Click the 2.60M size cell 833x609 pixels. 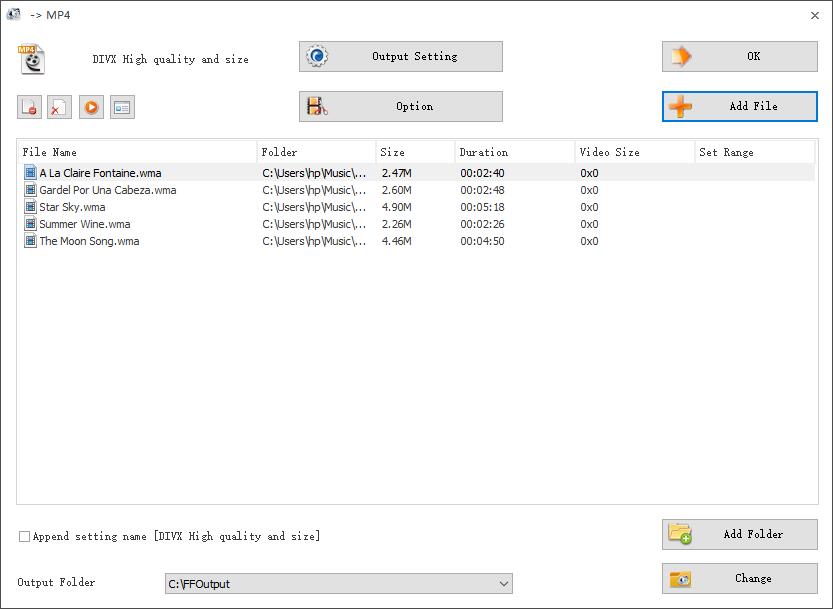[x=396, y=190]
